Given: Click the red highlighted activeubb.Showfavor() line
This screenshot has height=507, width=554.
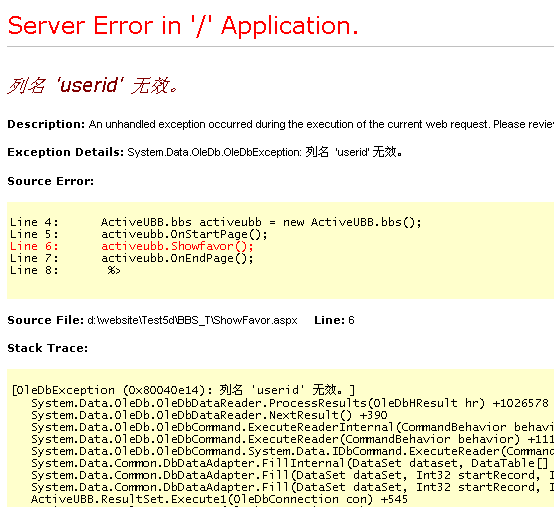Looking at the screenshot, I should pos(131,246).
